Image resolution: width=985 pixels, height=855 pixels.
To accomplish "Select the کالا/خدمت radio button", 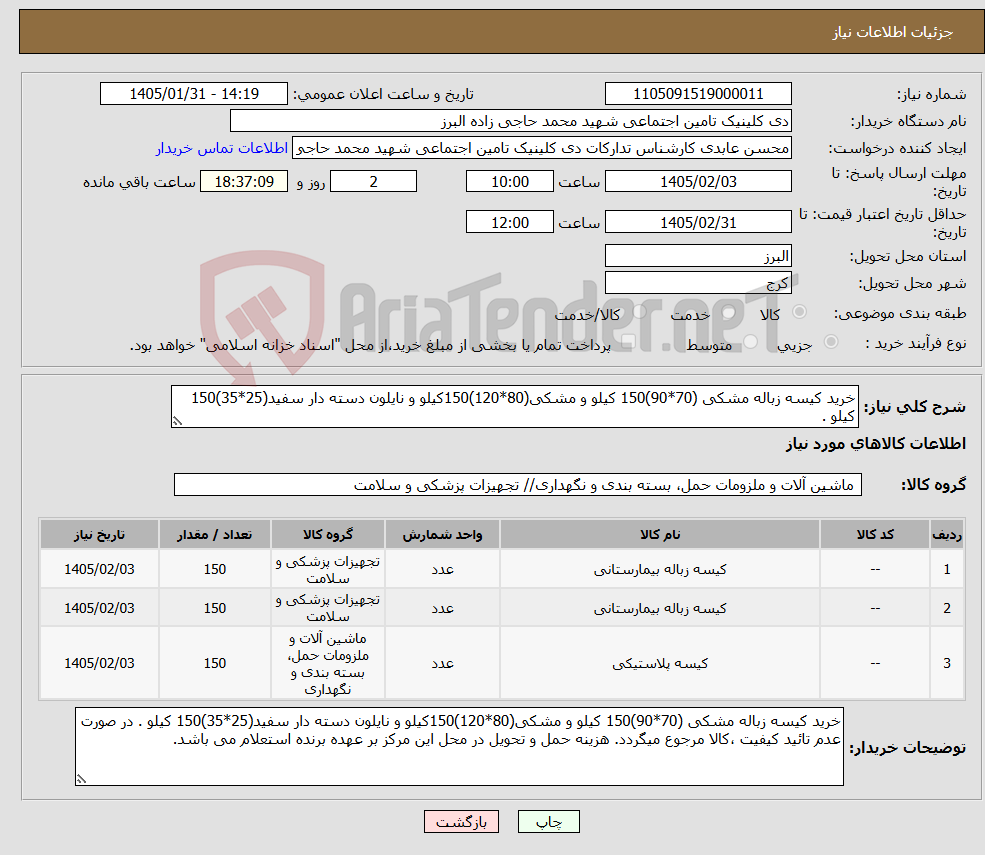I will (639, 312).
